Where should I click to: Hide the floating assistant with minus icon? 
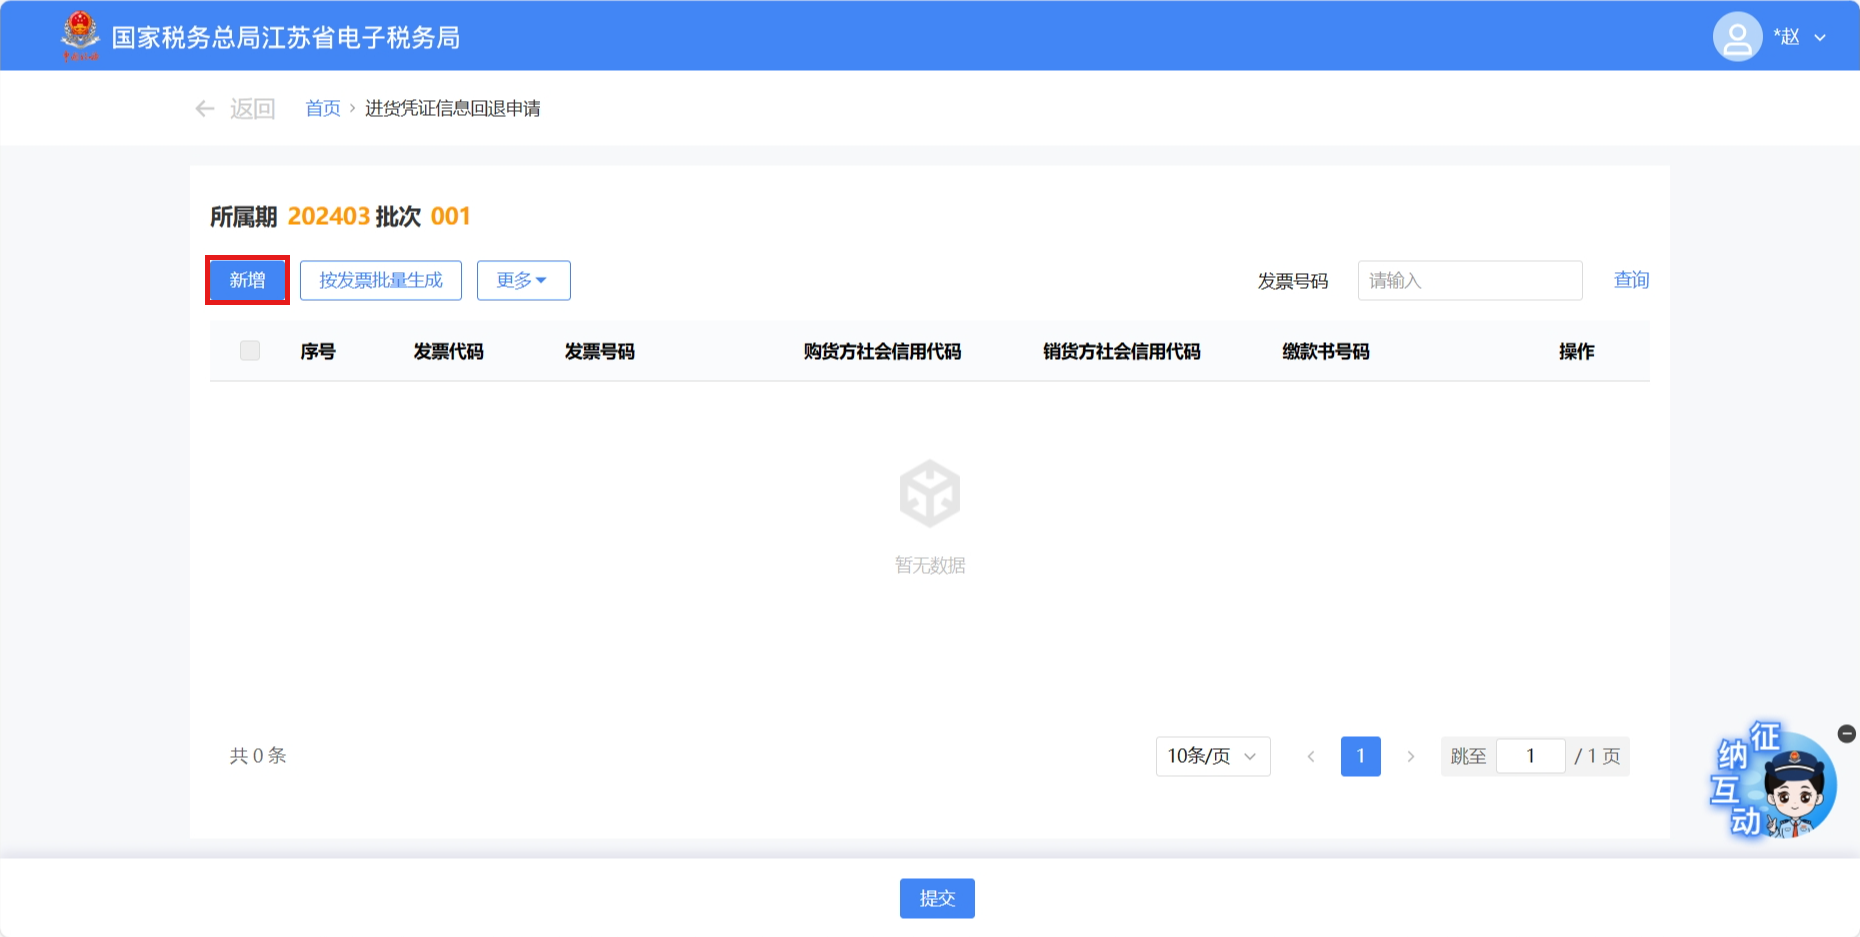(x=1847, y=734)
